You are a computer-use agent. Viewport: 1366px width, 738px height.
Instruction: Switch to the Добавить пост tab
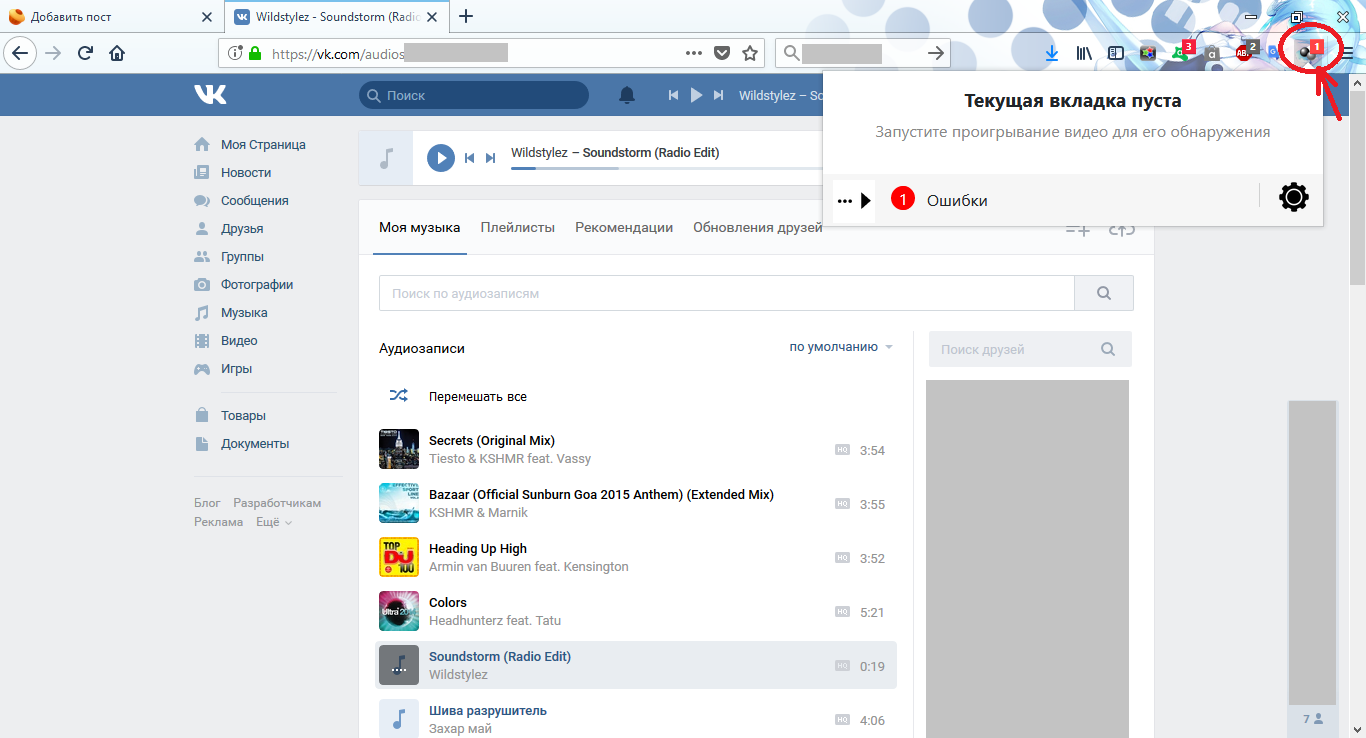110,17
